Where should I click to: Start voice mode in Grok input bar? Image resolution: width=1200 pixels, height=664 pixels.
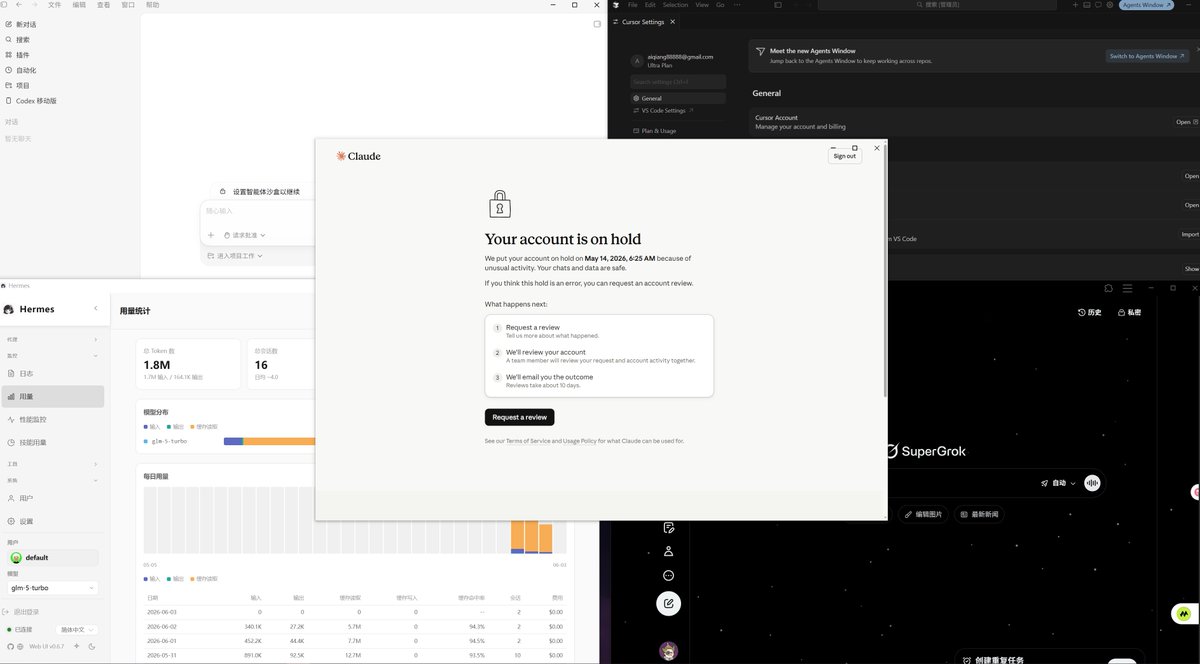point(1093,483)
